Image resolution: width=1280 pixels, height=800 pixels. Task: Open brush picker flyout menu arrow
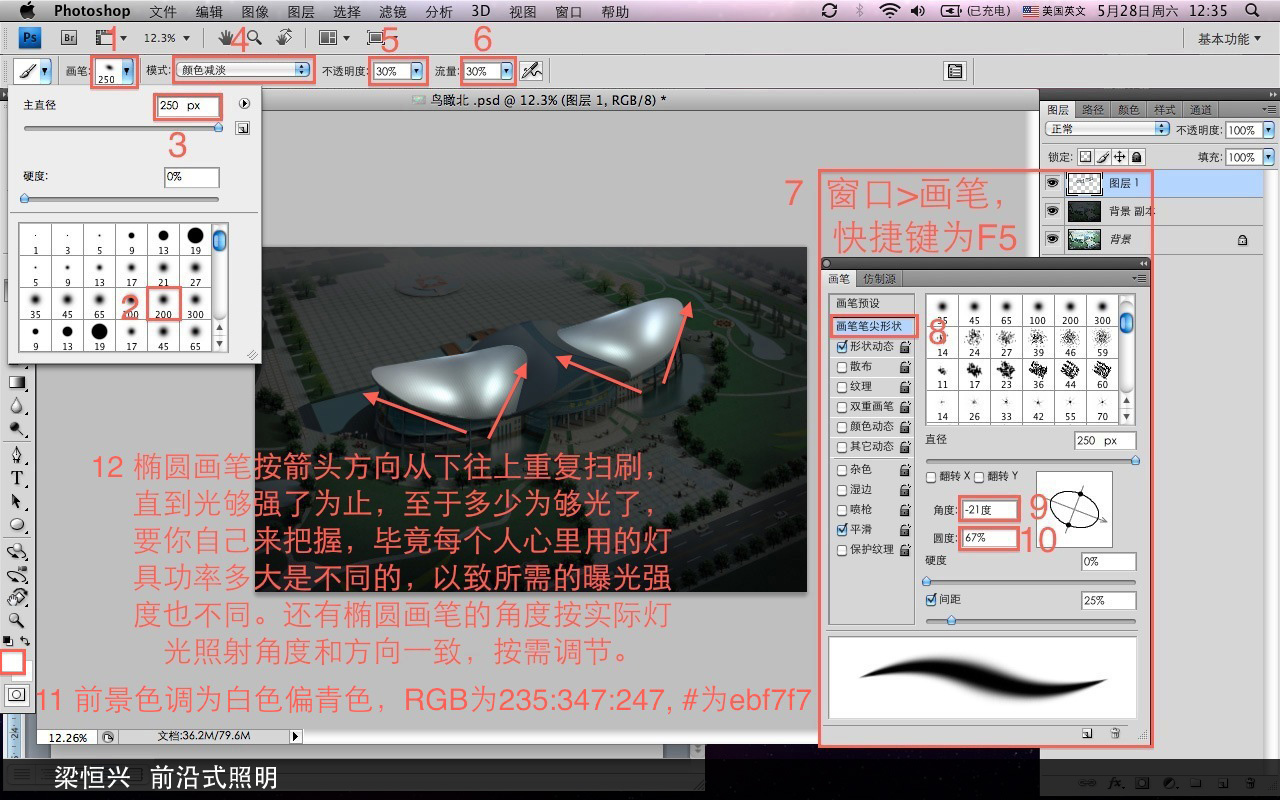point(244,104)
